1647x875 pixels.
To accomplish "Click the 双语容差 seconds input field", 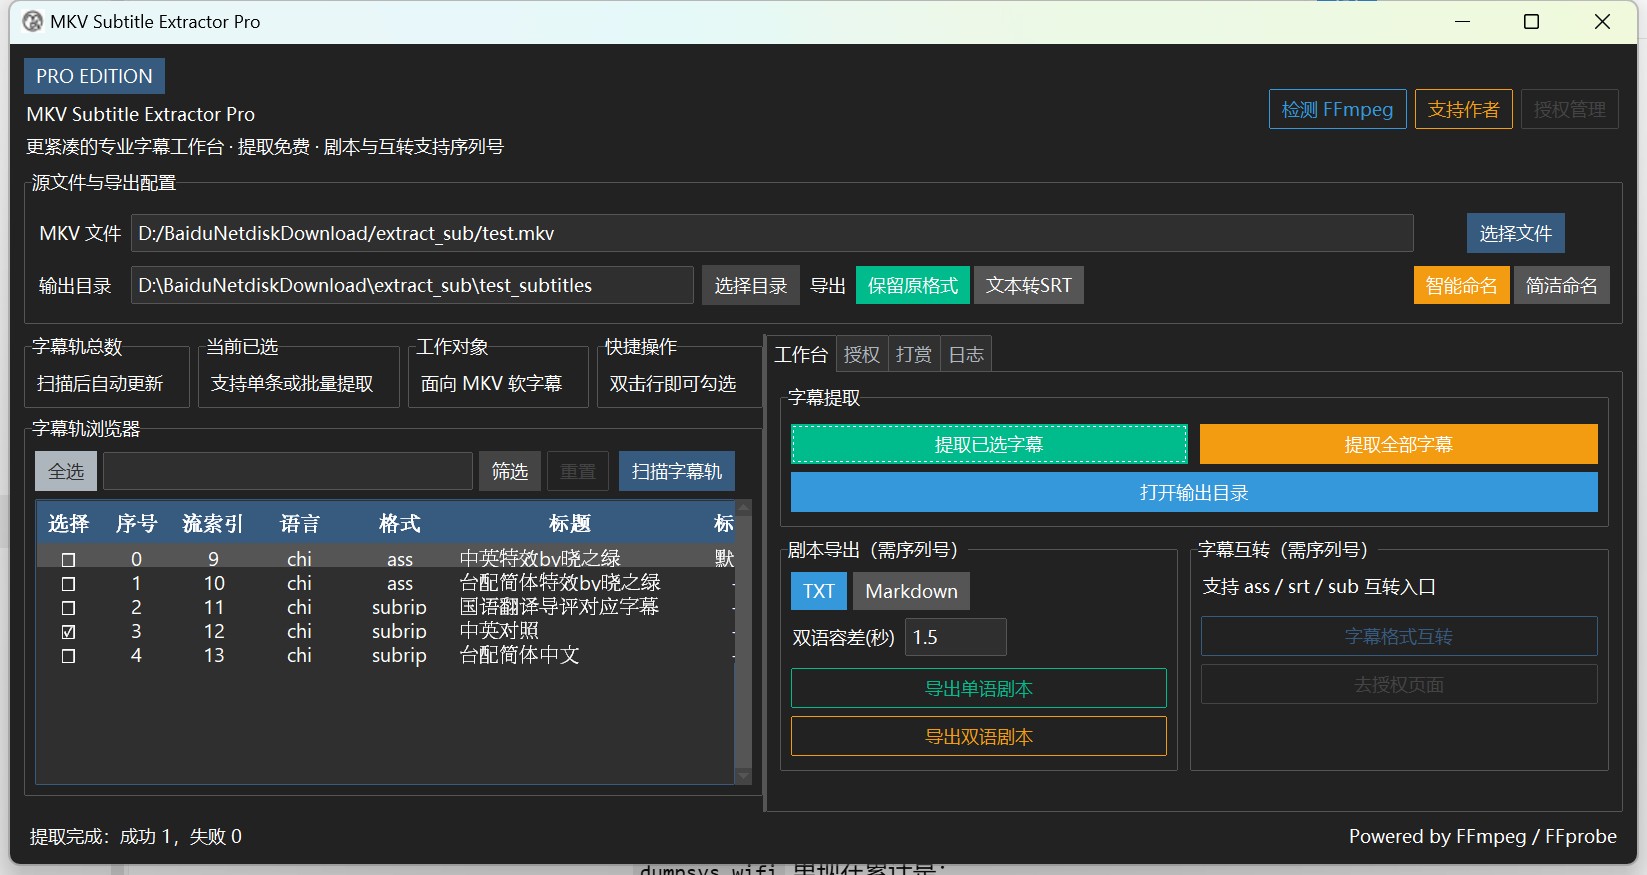I will point(954,638).
